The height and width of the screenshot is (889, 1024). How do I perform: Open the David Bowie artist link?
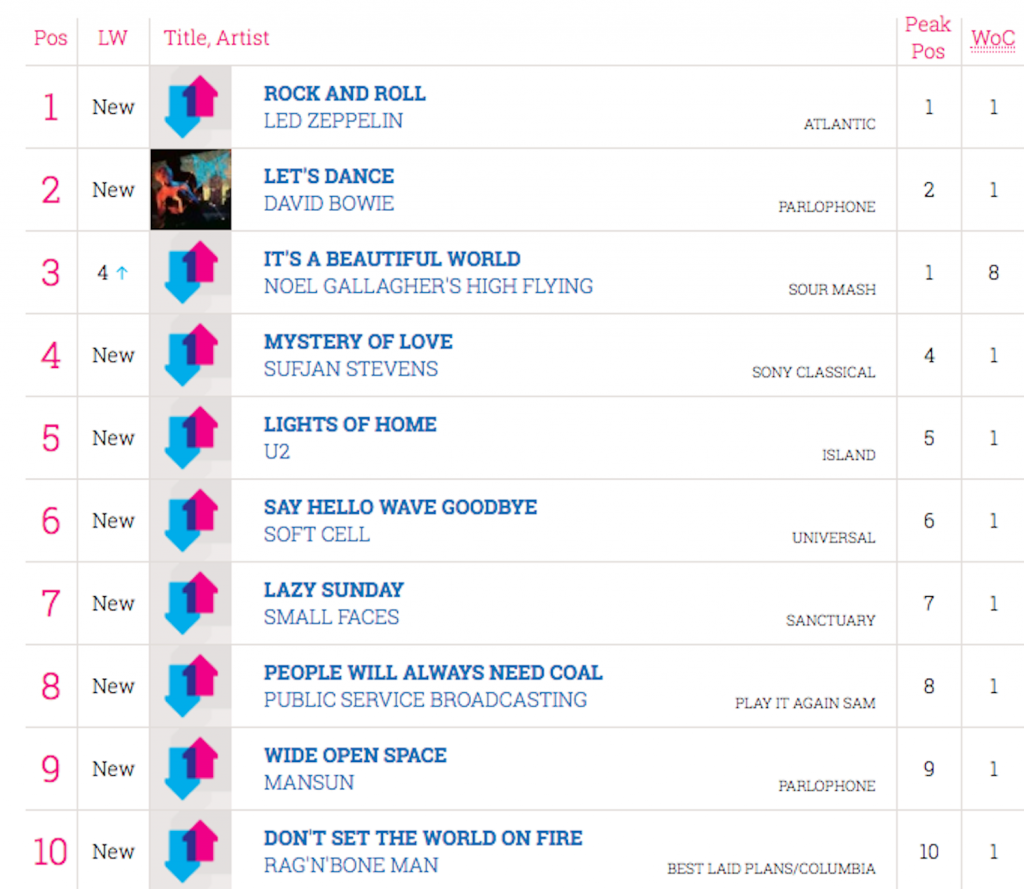[x=328, y=204]
